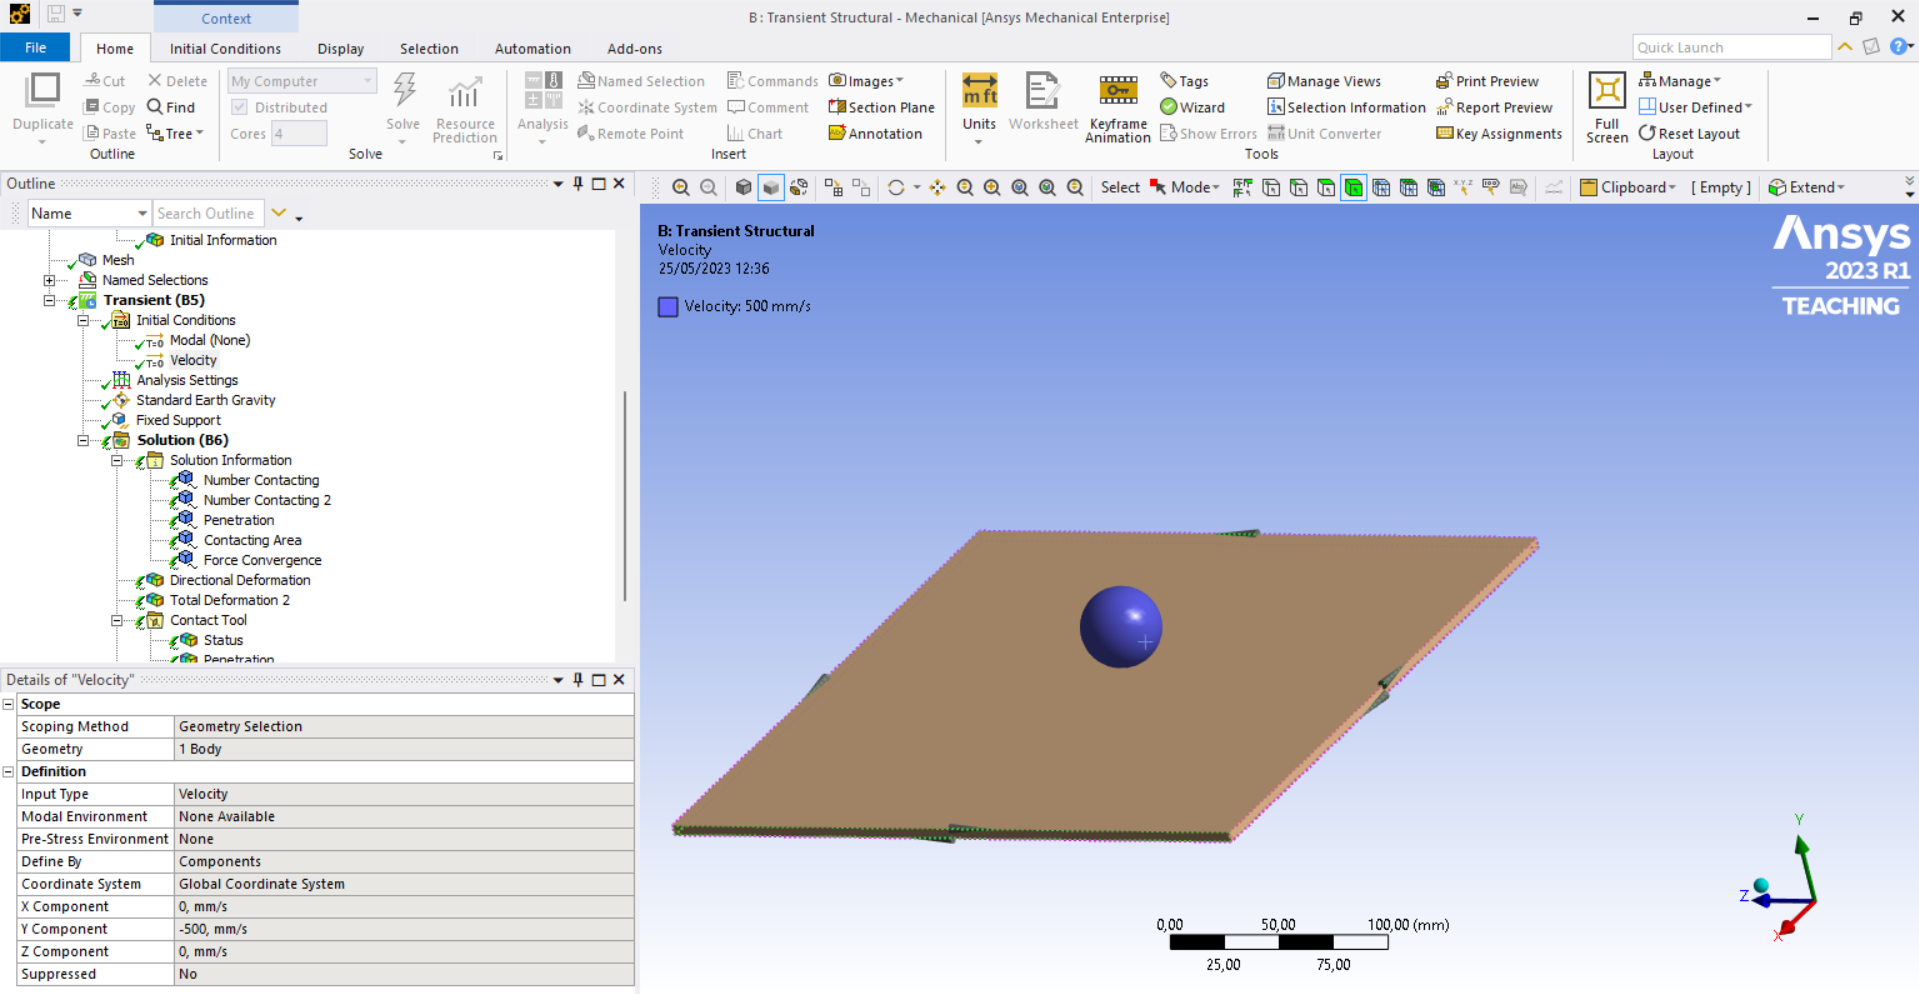Screen dimensions: 1919x994
Task: Click the Quick Launch search box
Action: click(1732, 47)
